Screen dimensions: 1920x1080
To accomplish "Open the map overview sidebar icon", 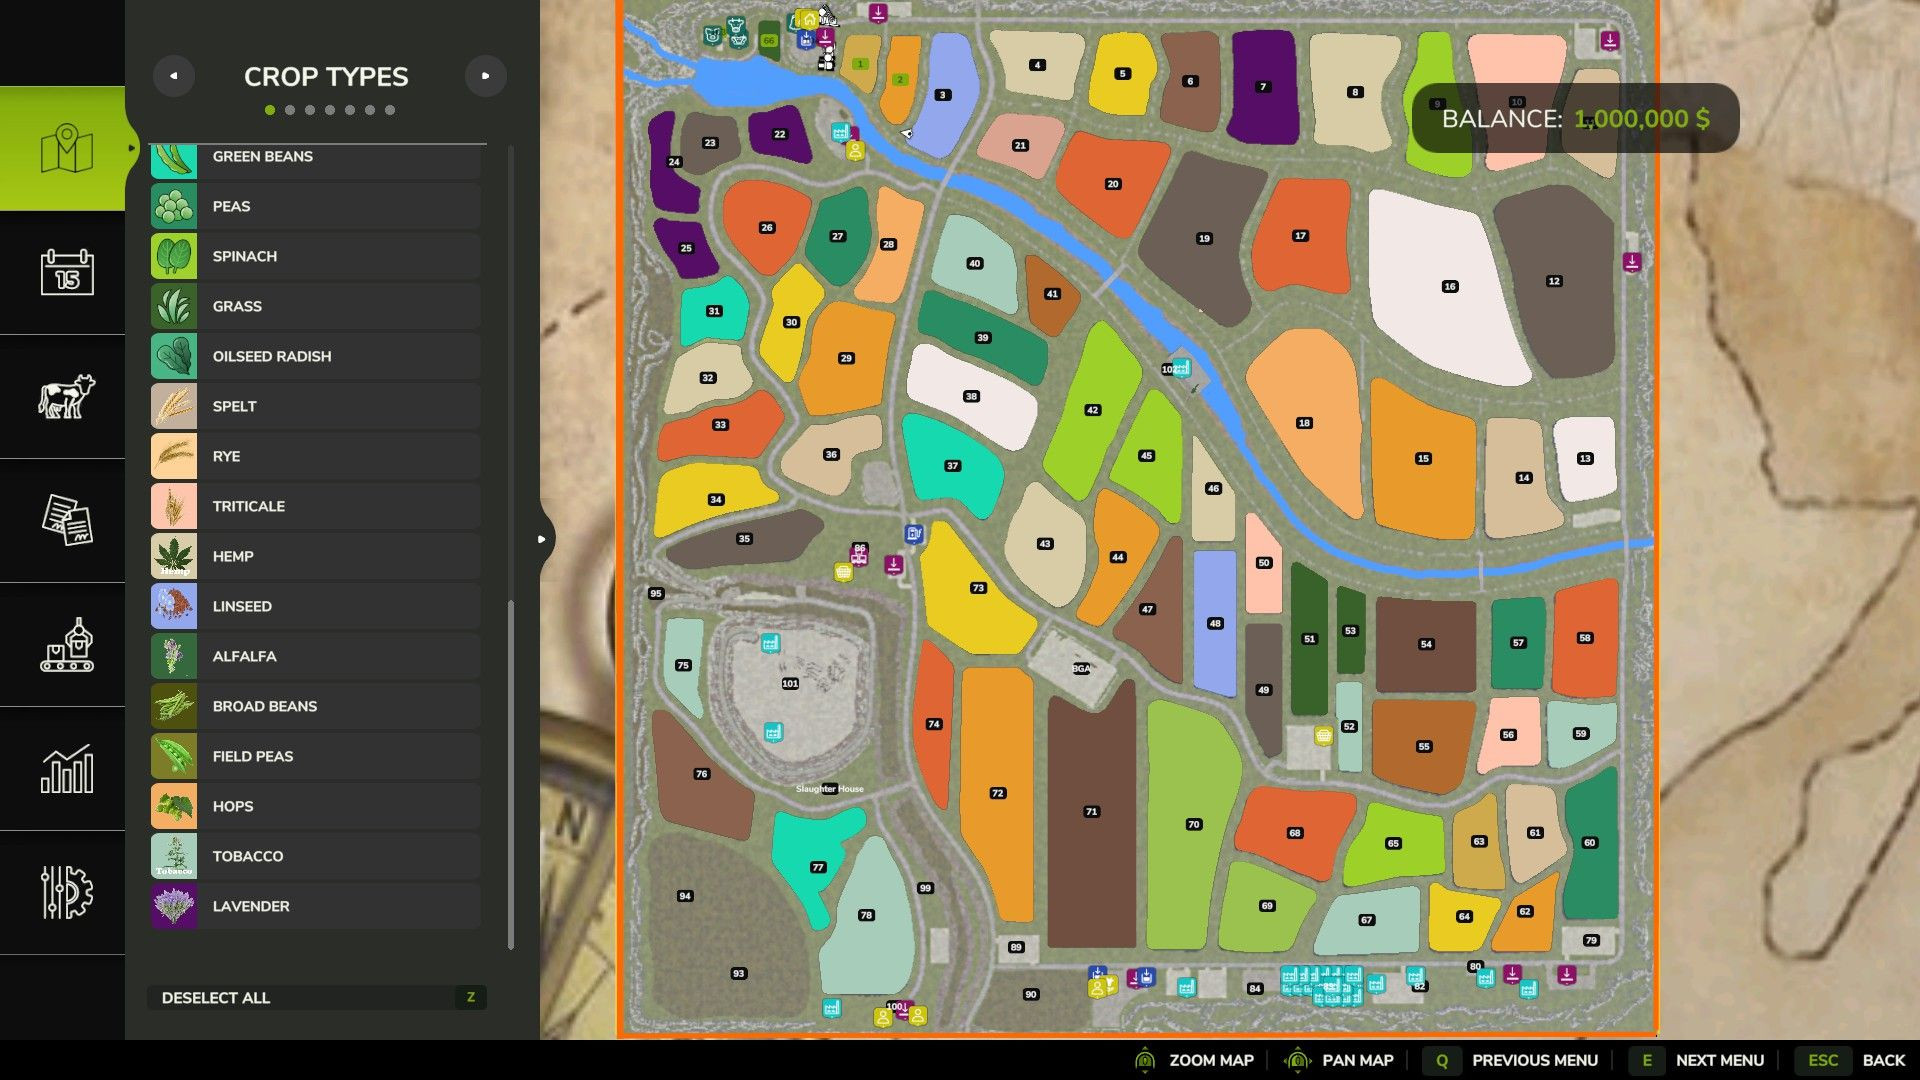I will click(66, 149).
